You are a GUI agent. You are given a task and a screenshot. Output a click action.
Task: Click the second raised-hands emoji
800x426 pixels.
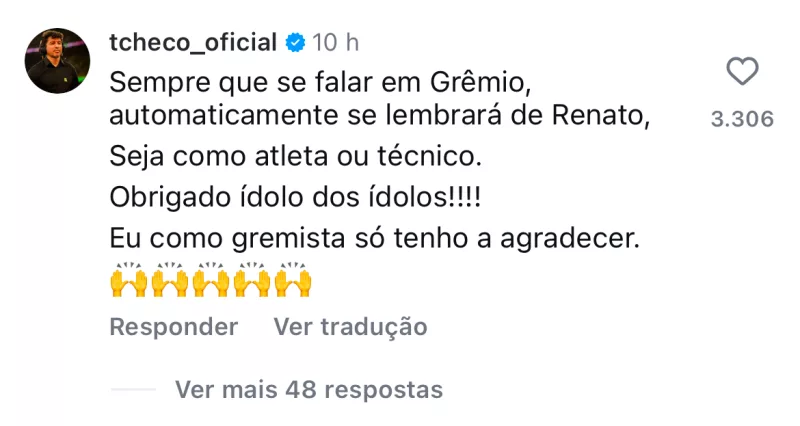[170, 280]
